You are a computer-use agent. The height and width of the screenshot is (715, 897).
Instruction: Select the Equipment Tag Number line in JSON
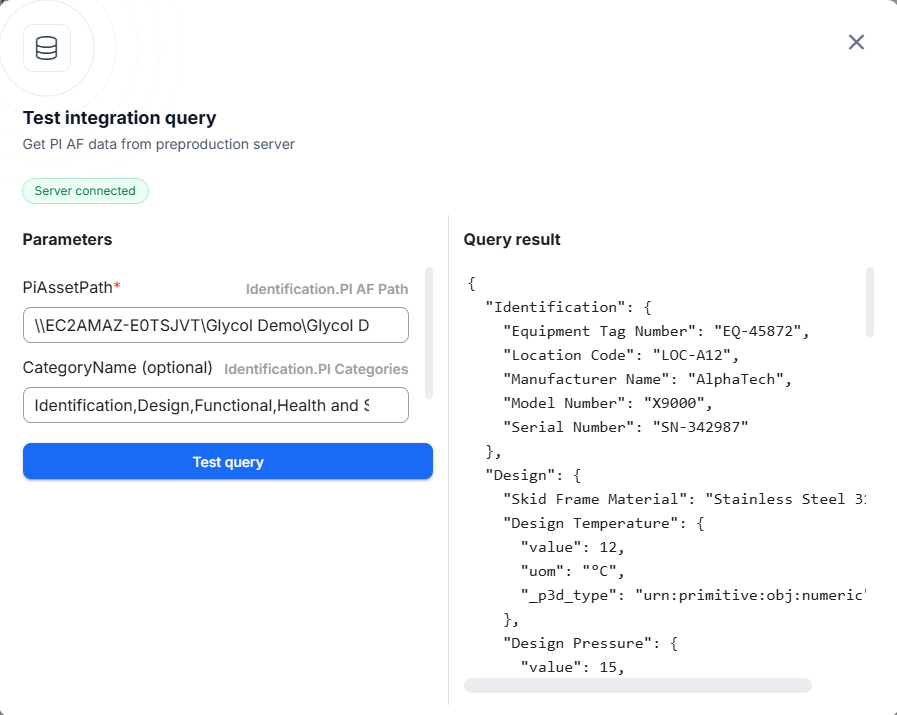click(x=655, y=331)
